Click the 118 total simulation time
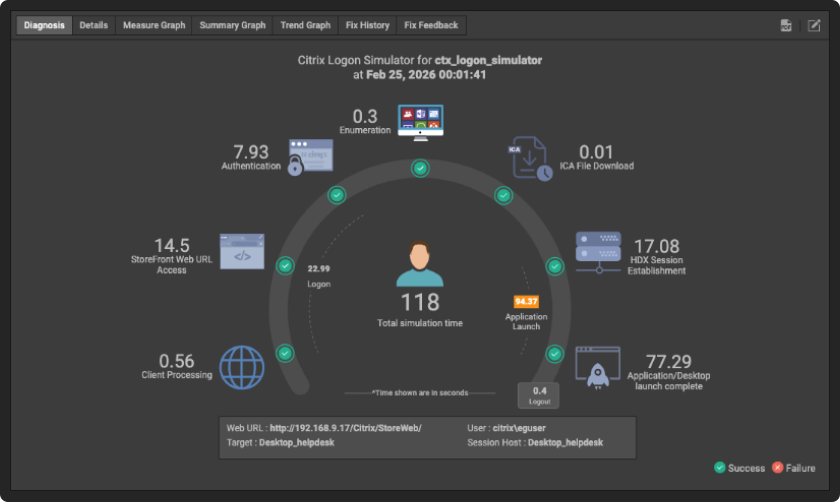The width and height of the screenshot is (840, 502). pos(420,302)
